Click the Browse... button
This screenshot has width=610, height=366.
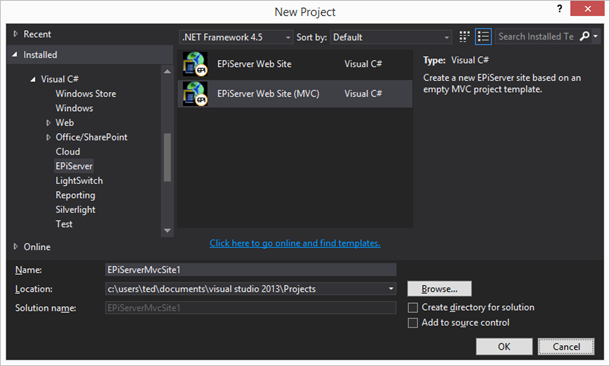coord(439,289)
